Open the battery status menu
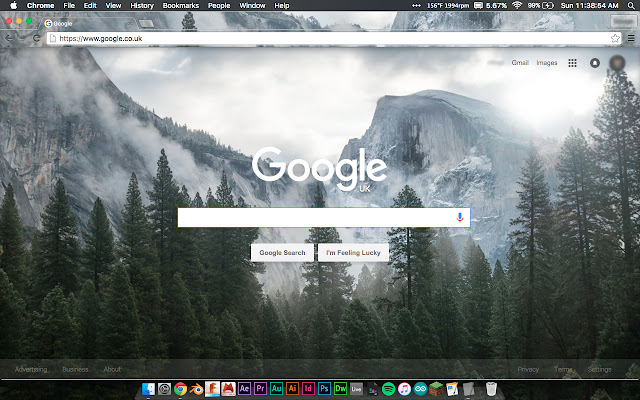The image size is (640, 400). (x=540, y=5)
